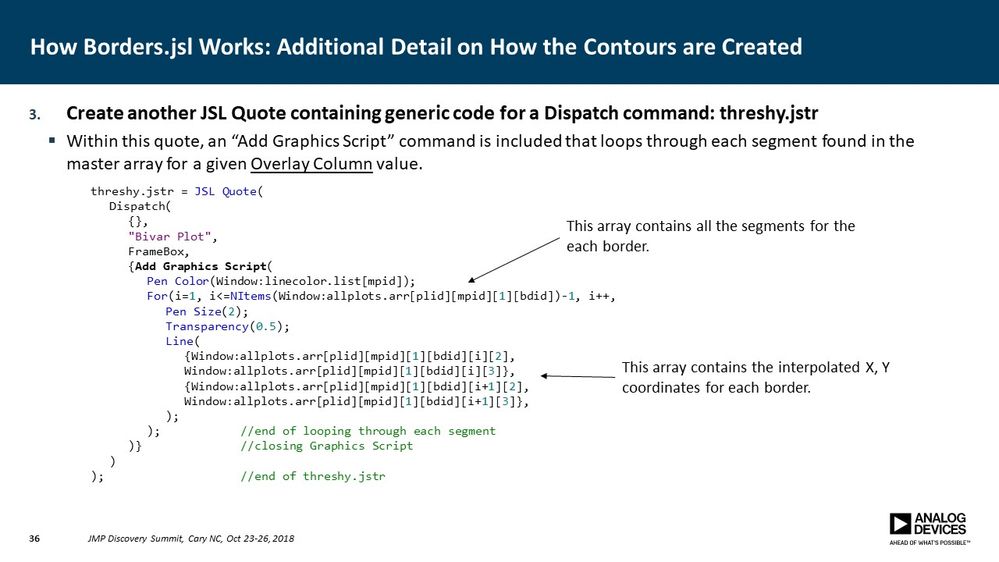Click the arrow pointing to Line coordinates

[578, 377]
